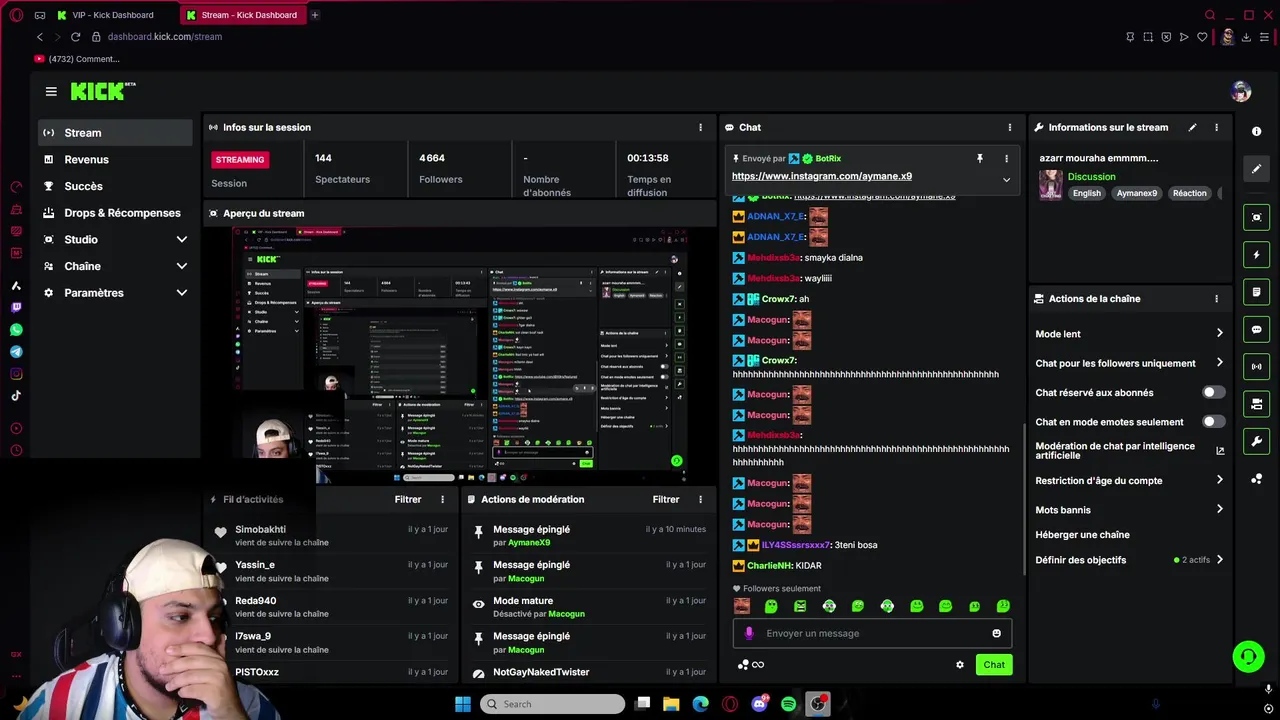Toggle lightning bolt widget icon in right sidebar
Viewport: 1280px width, 720px height.
coord(1257,255)
